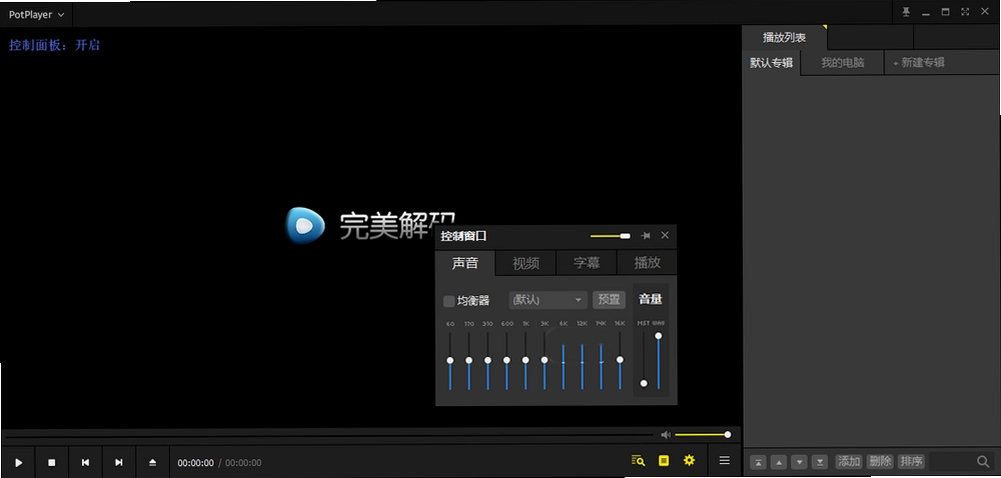
Task: Click the Play button
Action: pyautogui.click(x=19, y=462)
